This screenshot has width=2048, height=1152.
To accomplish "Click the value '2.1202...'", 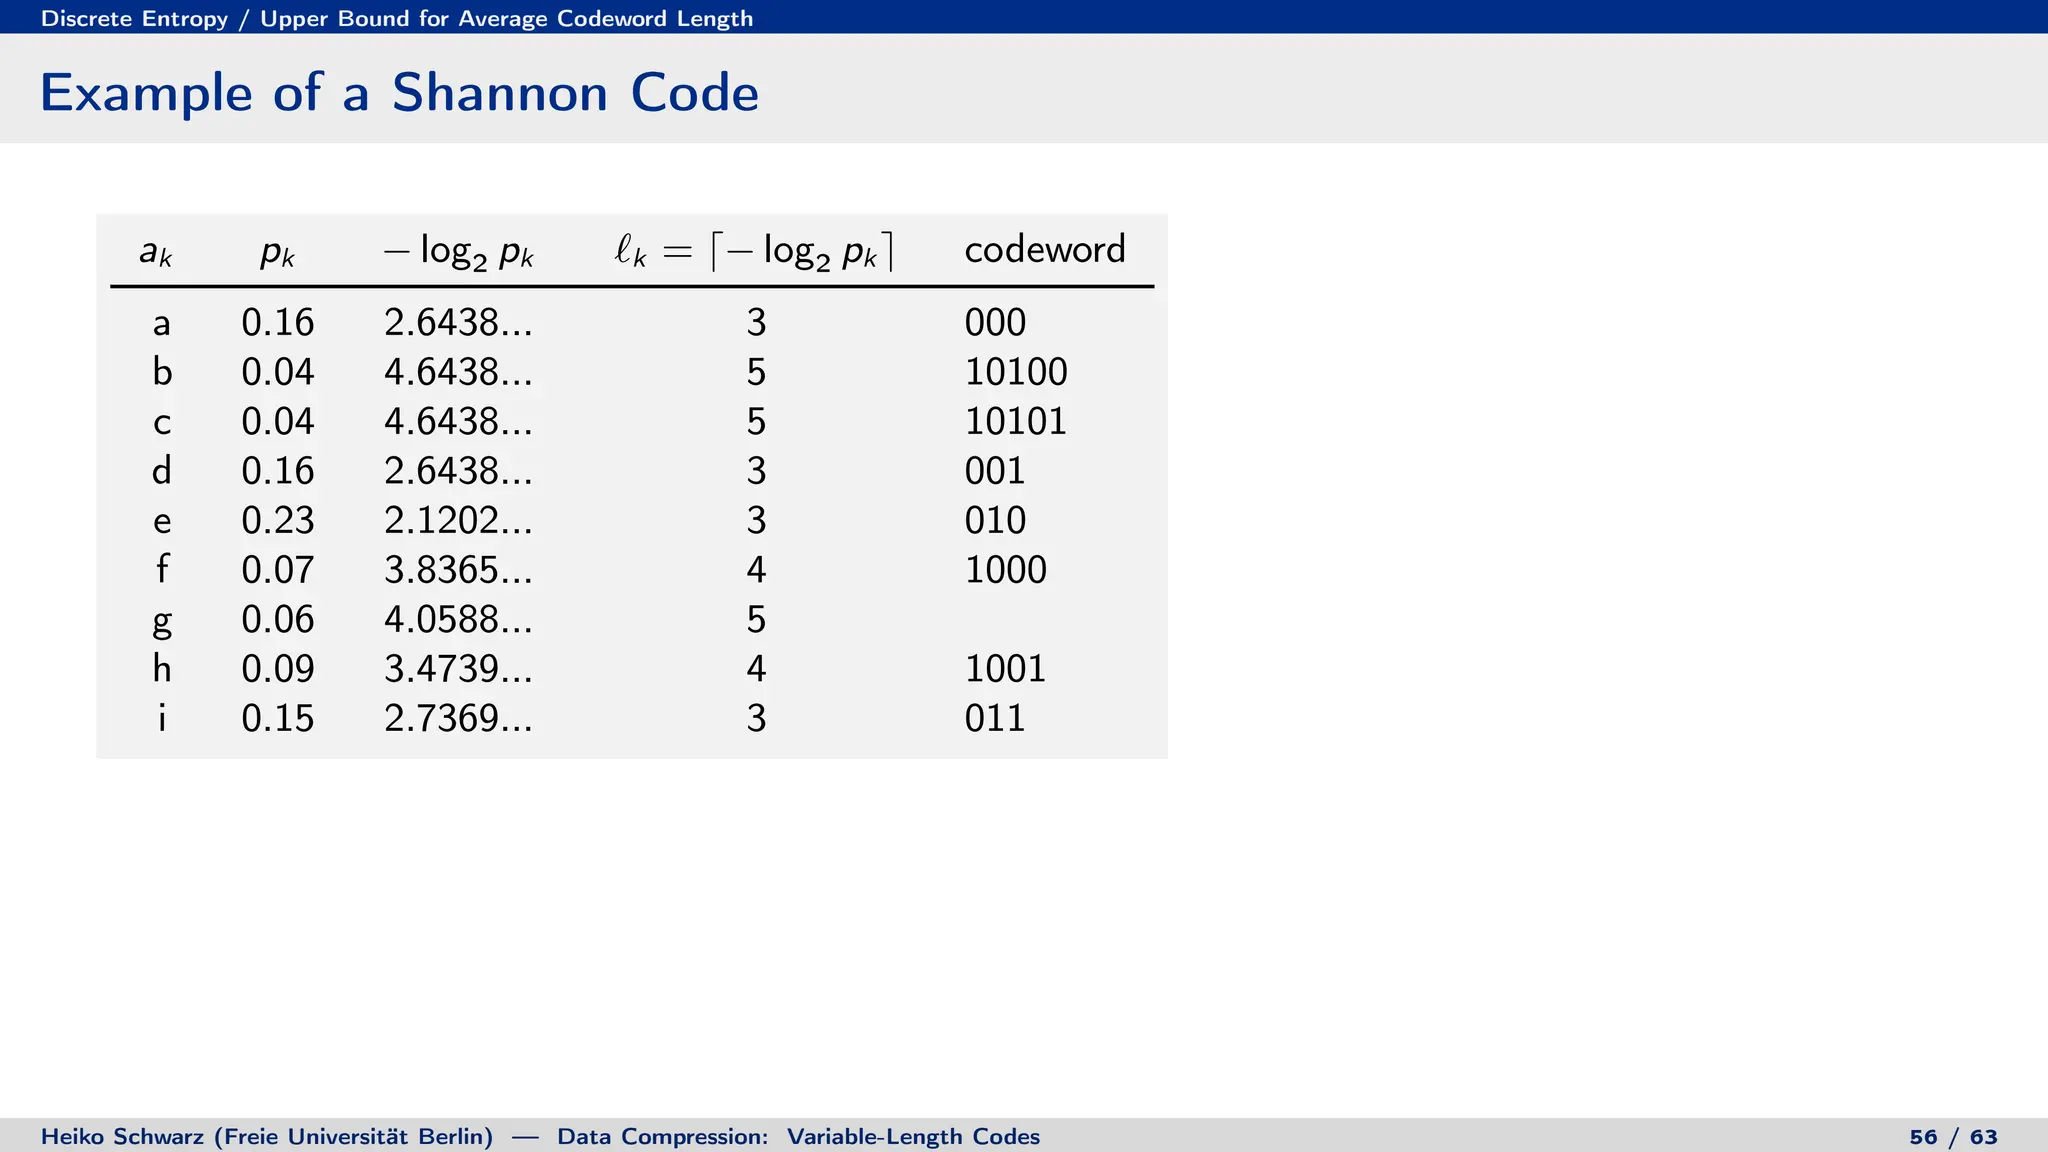I will [x=459, y=521].
